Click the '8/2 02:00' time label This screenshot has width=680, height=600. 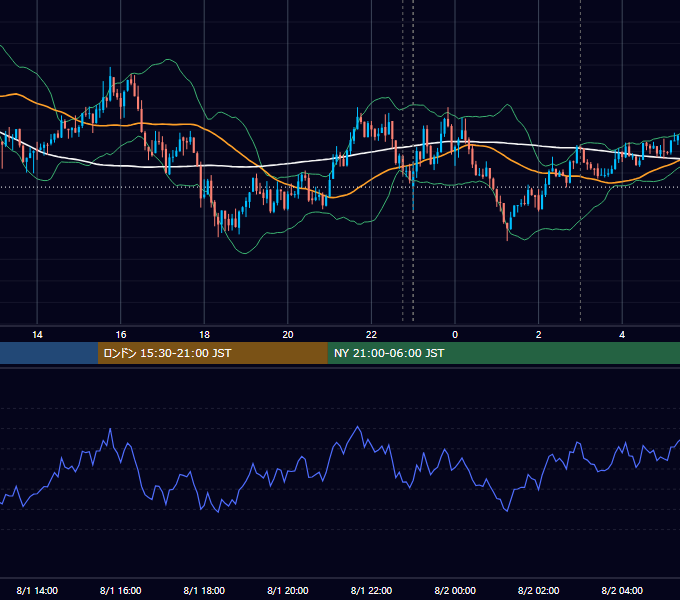point(539,590)
